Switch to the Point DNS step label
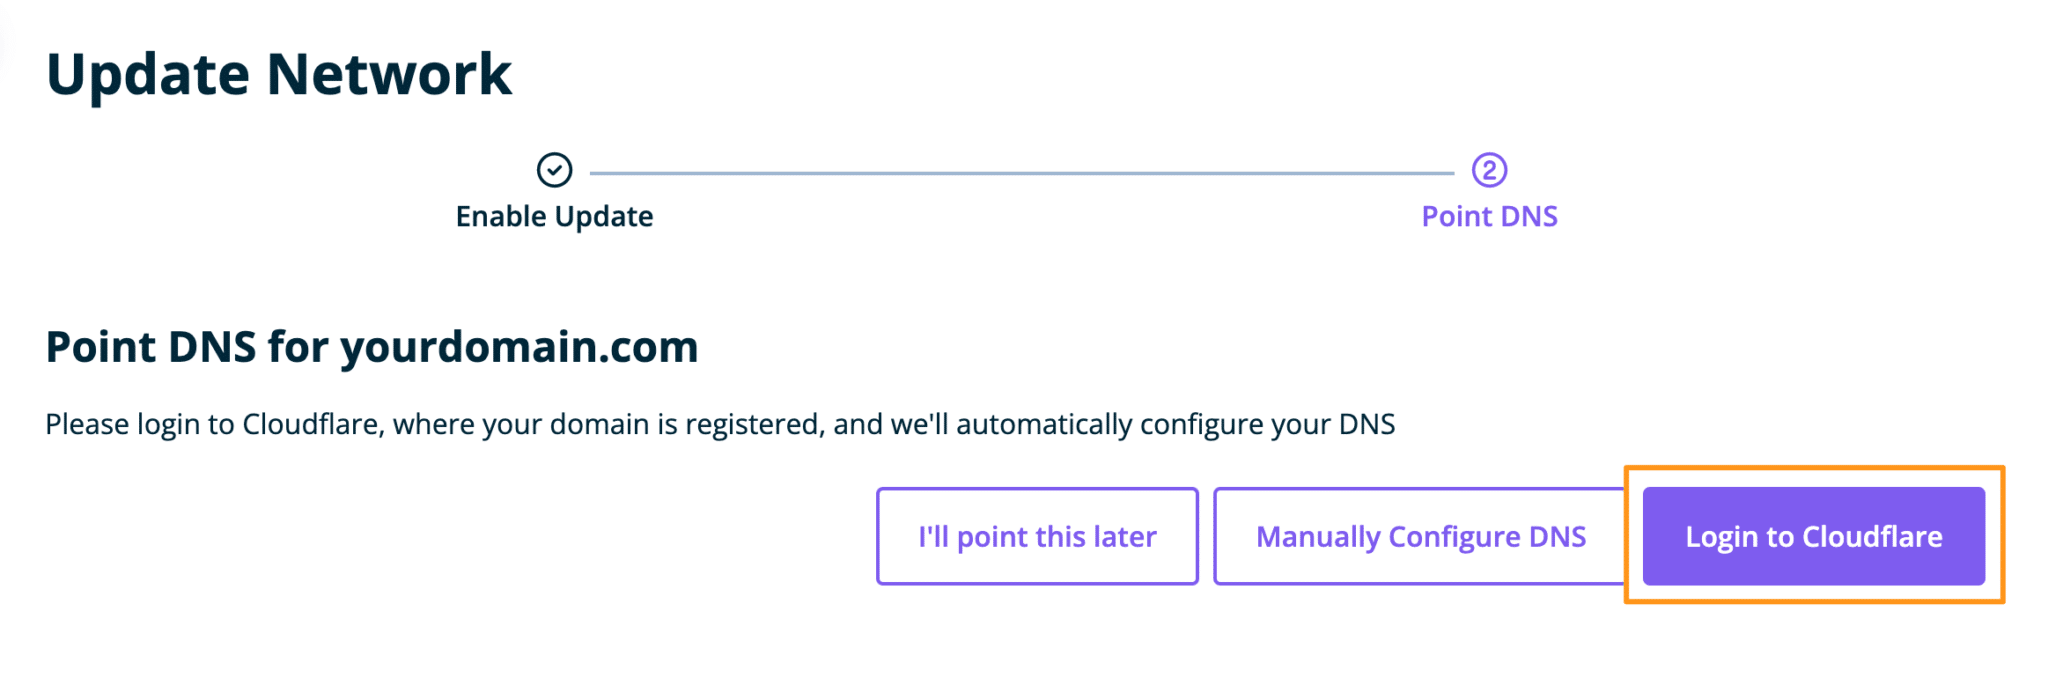This screenshot has height=678, width=2048. tap(1489, 216)
